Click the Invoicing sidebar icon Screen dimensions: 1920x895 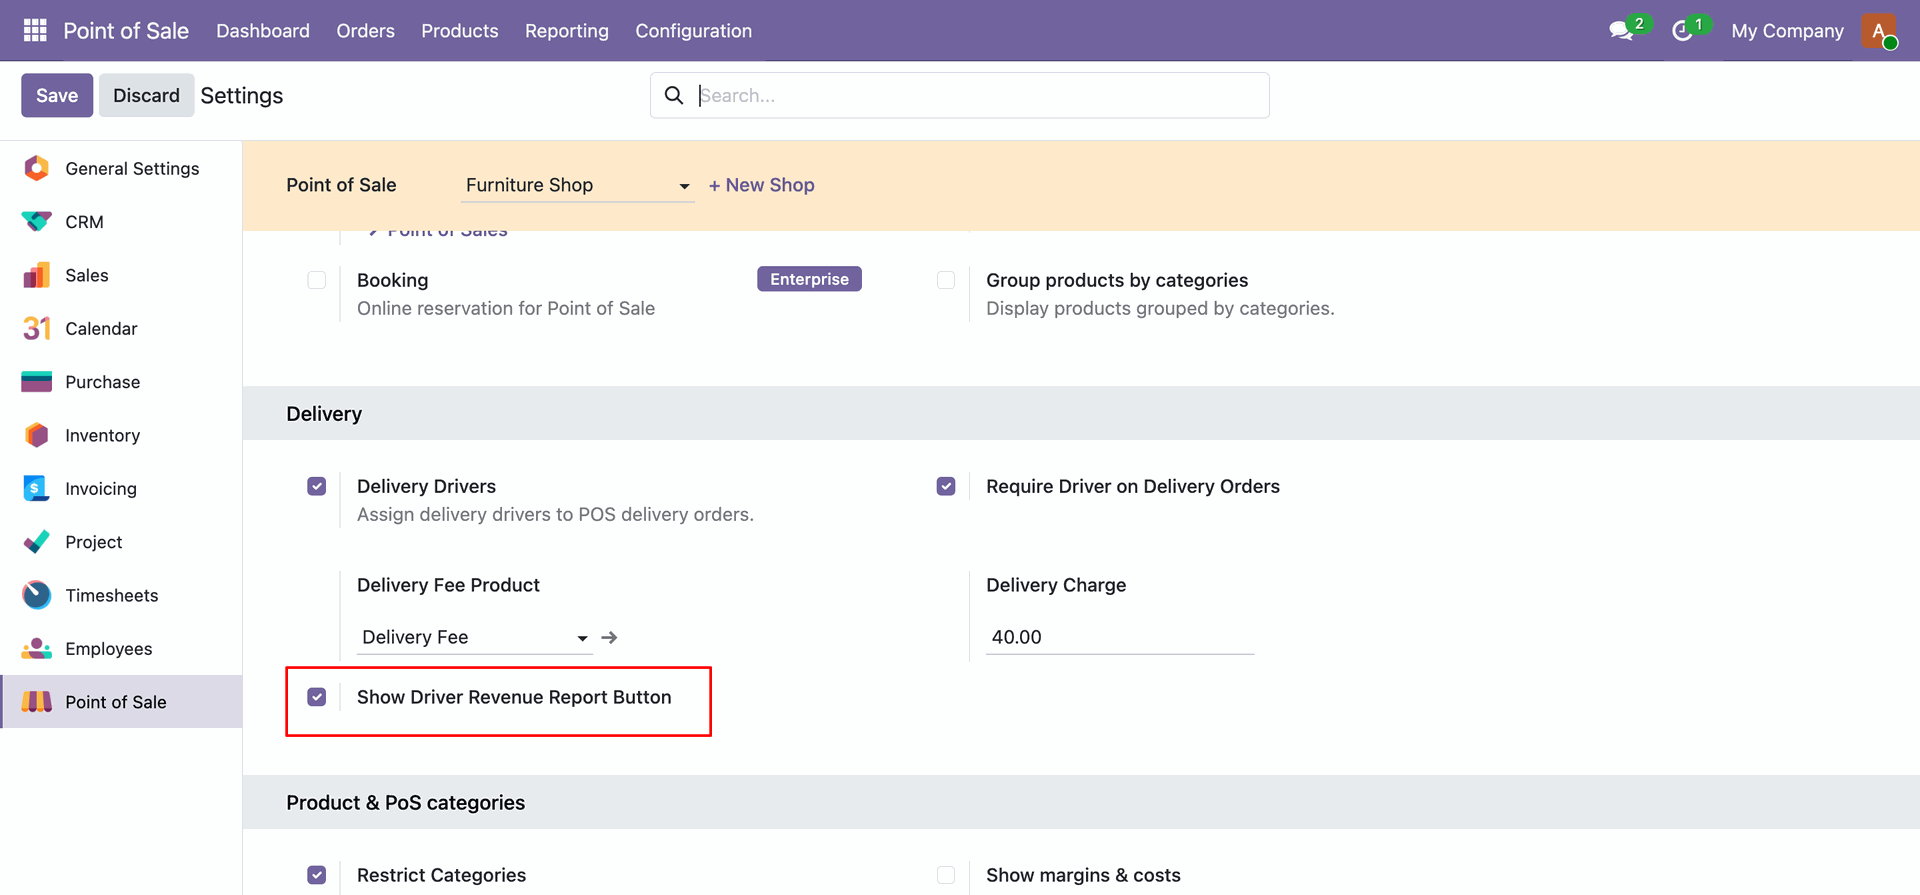coord(36,488)
